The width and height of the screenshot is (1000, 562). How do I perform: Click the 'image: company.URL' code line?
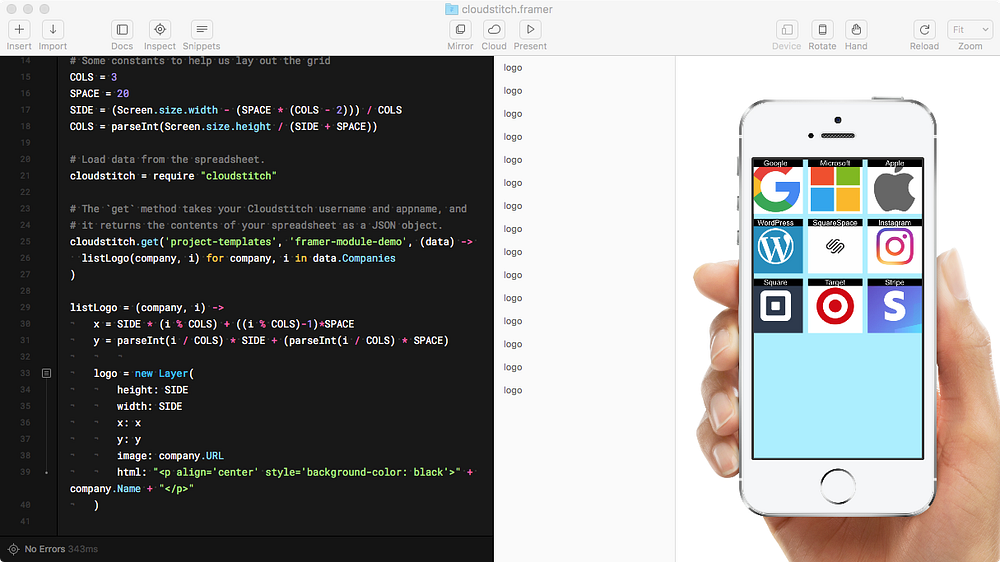click(170, 455)
